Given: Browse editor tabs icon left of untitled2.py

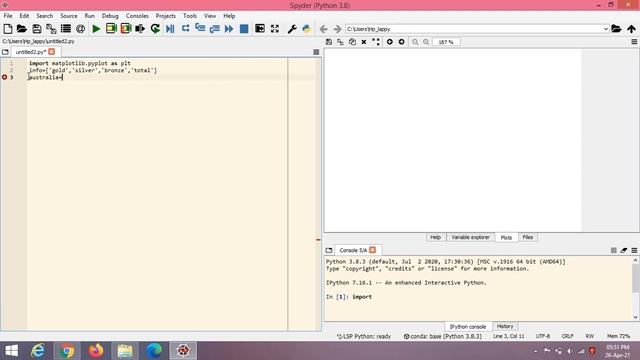Looking at the screenshot, I should coord(5,52).
